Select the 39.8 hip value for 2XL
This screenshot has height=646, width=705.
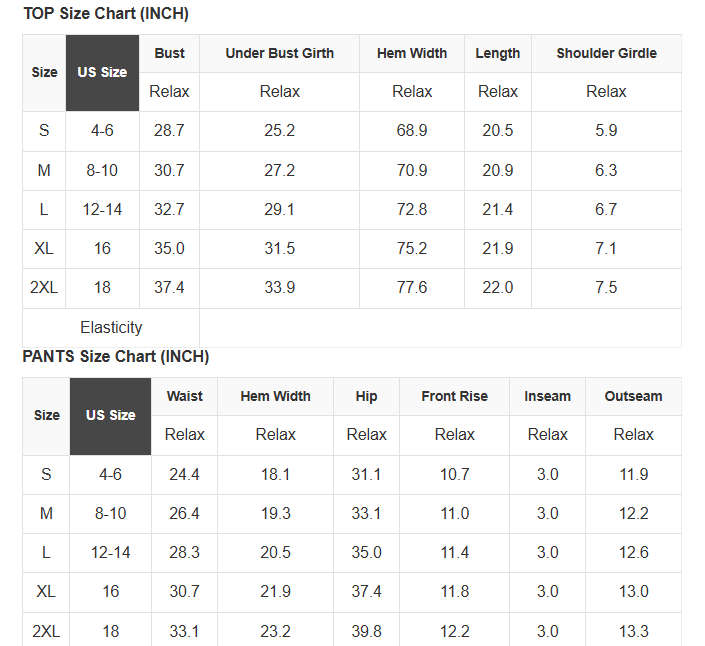(x=367, y=631)
